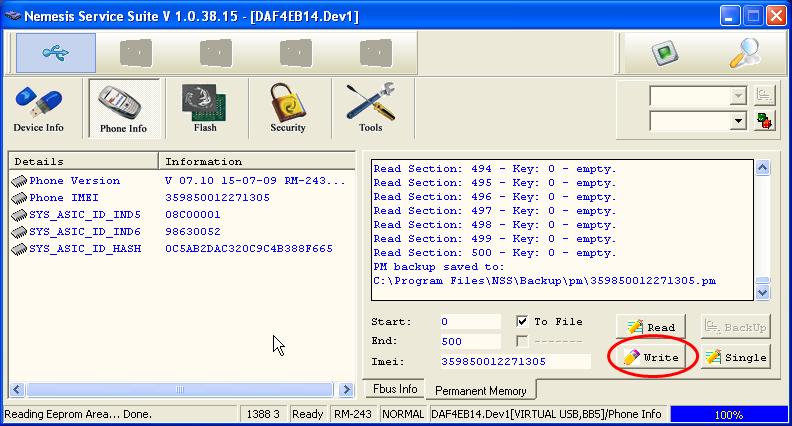Click the backup file path in log
The image size is (792, 426).
(544, 281)
